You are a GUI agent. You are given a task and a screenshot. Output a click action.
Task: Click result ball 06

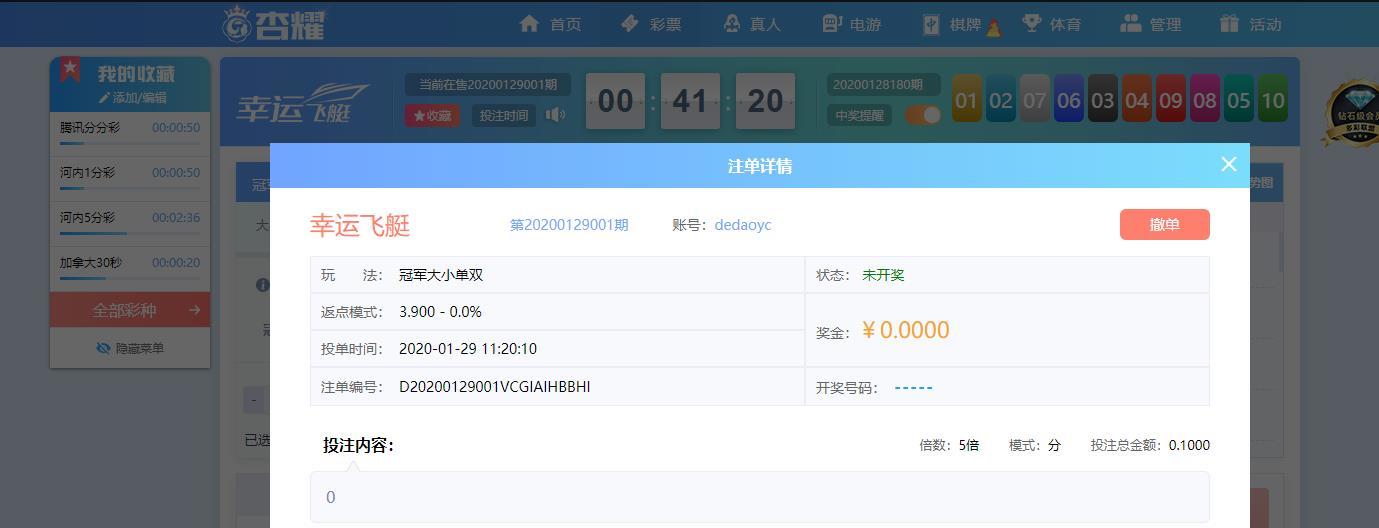[x=1069, y=99]
